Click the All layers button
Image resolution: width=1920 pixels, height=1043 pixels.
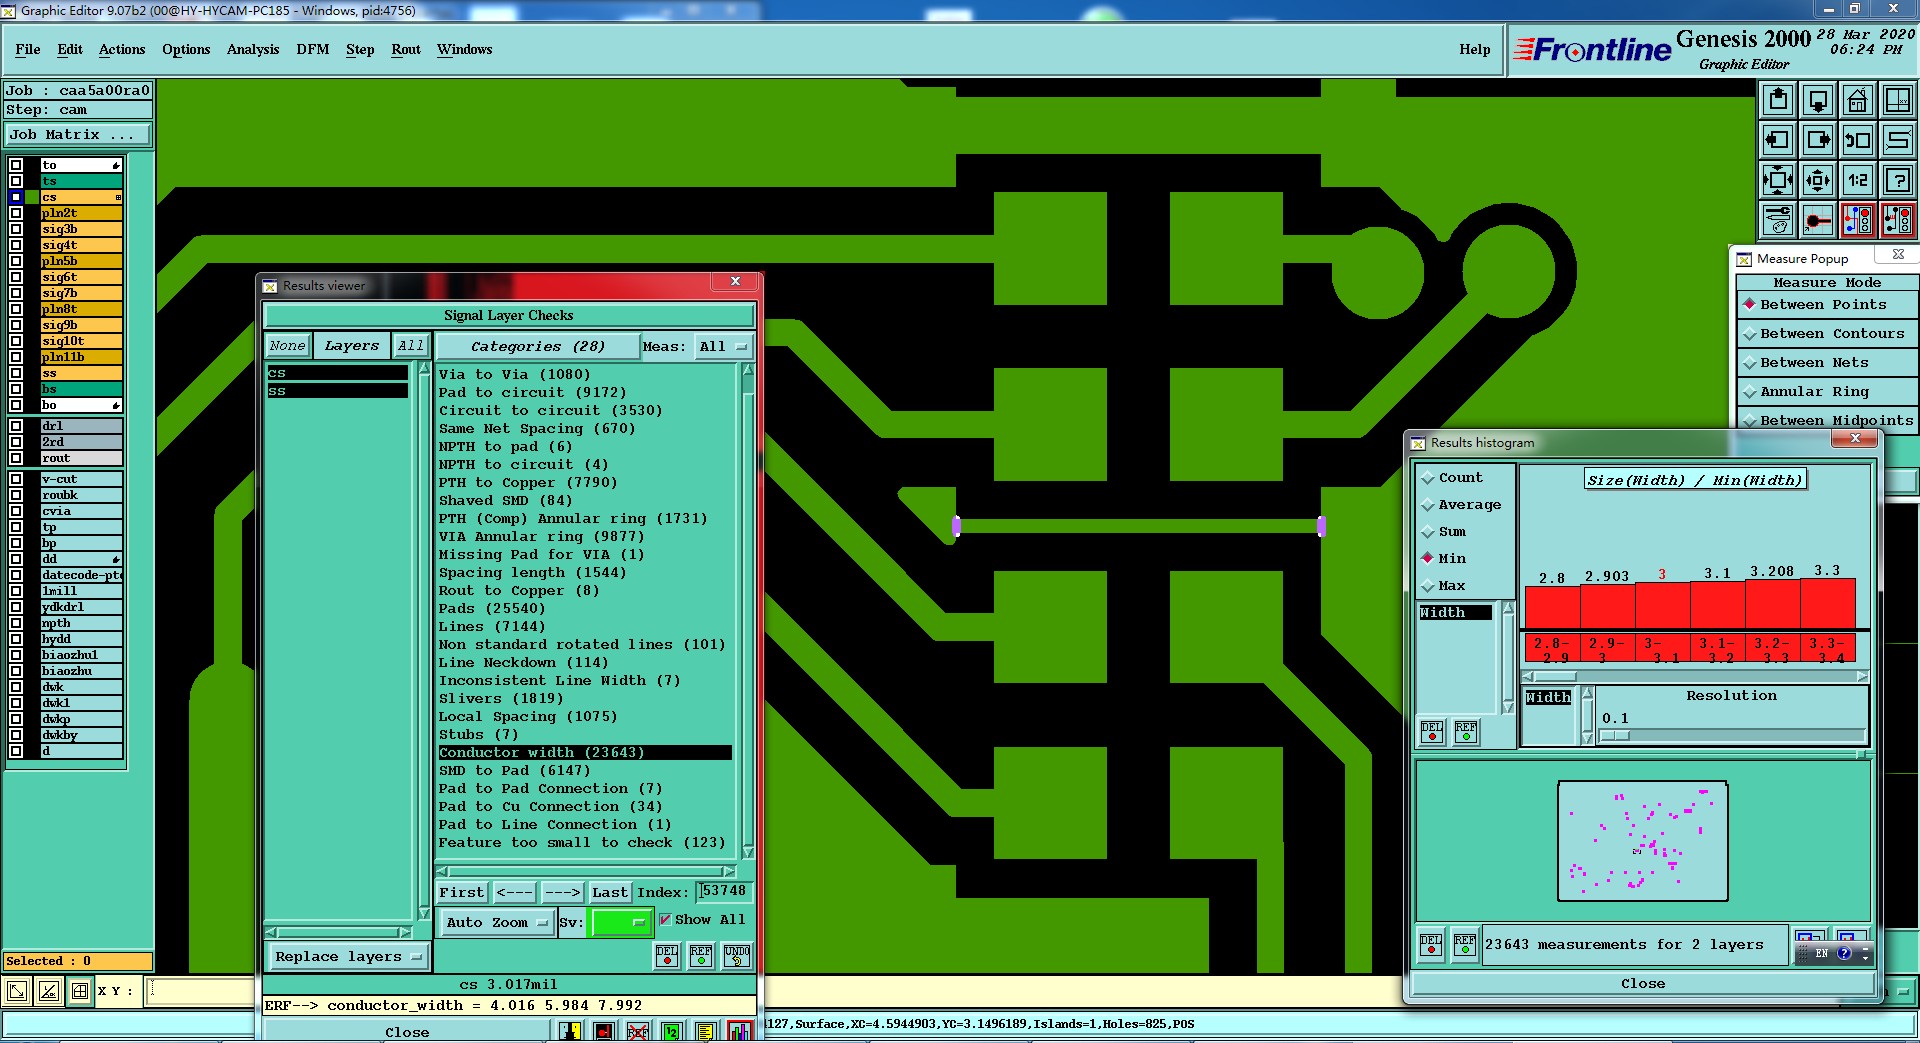(x=410, y=346)
